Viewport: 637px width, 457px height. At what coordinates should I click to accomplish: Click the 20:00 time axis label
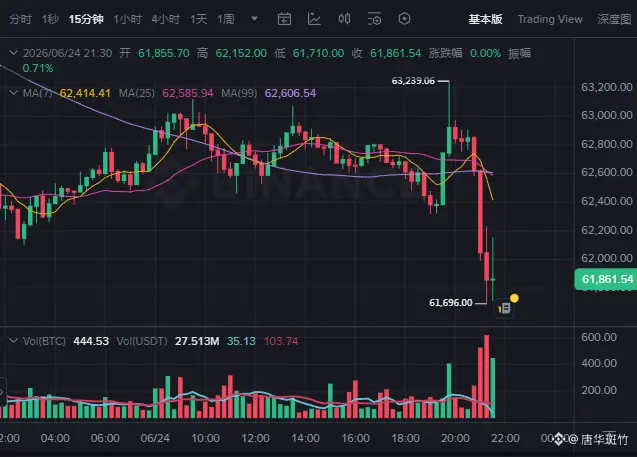[x=455, y=438]
